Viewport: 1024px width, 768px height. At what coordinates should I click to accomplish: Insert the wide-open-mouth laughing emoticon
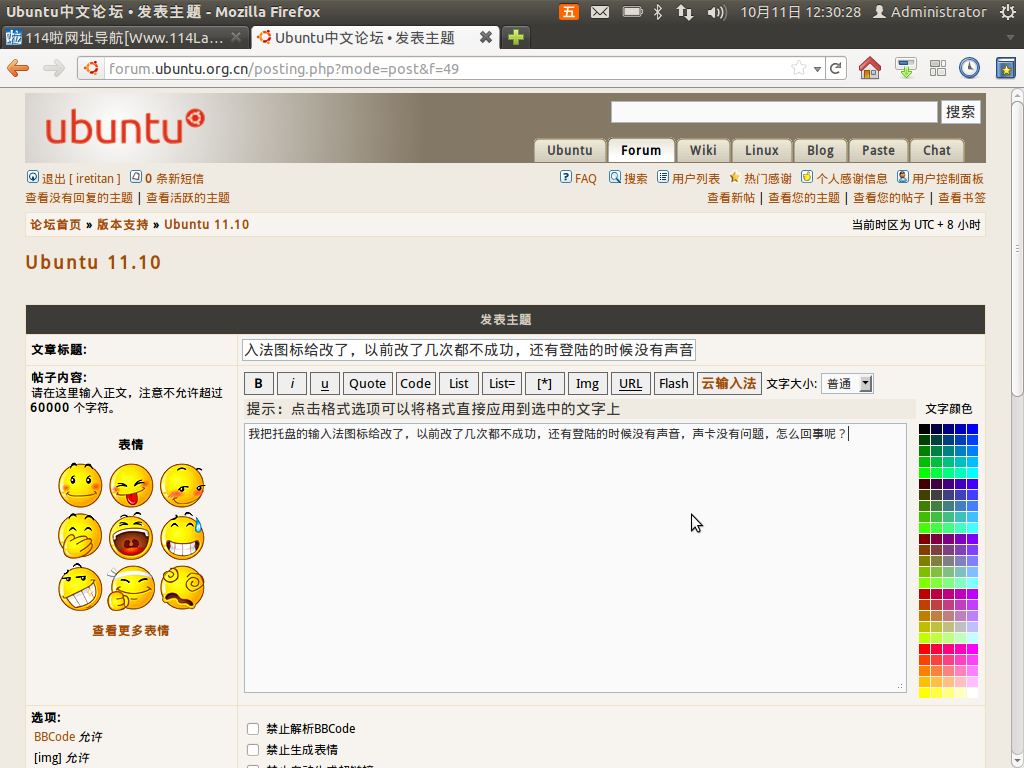click(131, 536)
